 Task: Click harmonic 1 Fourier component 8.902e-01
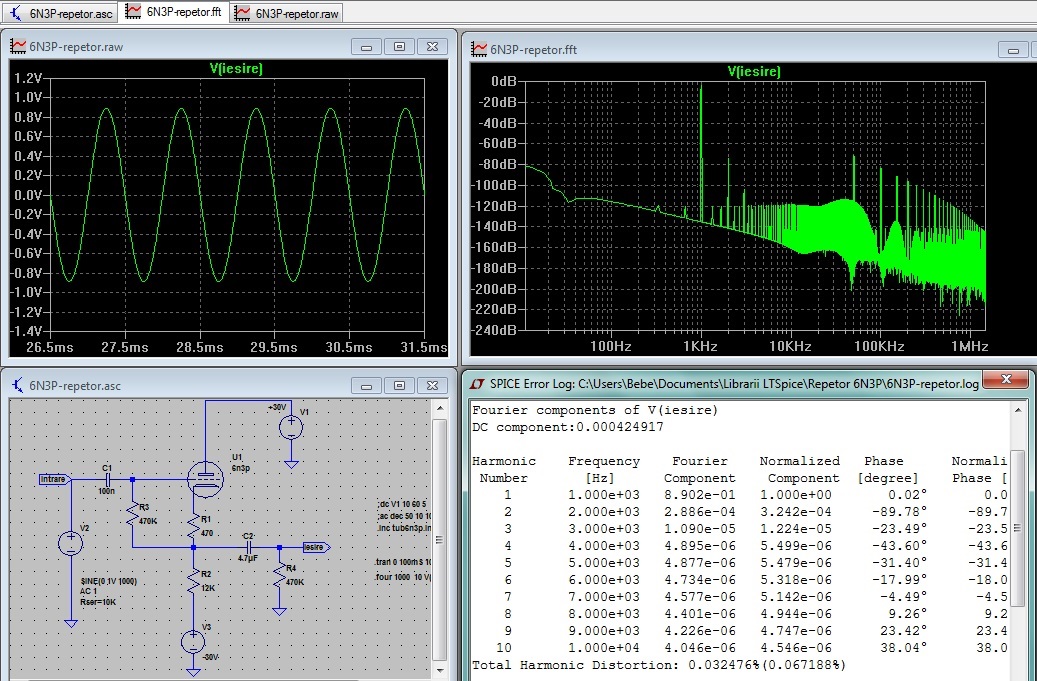click(x=700, y=495)
